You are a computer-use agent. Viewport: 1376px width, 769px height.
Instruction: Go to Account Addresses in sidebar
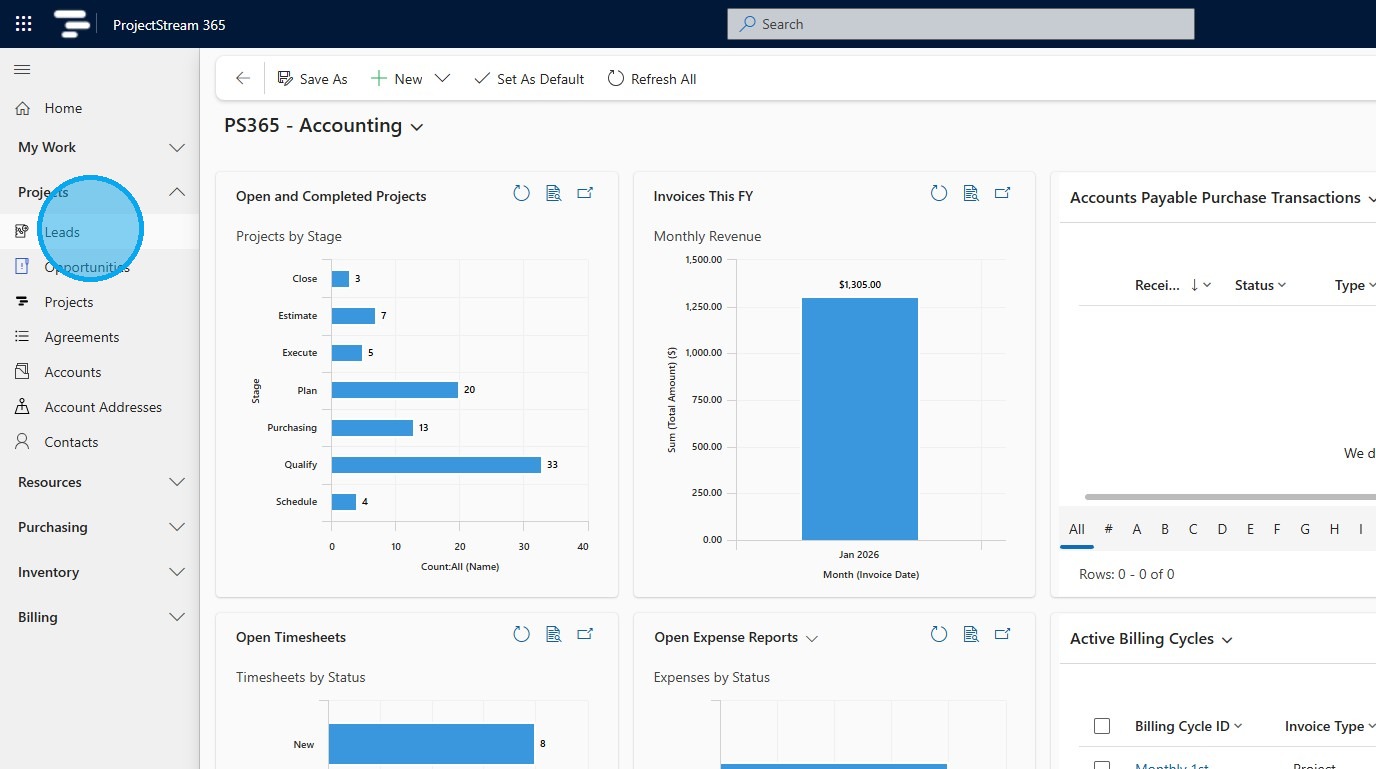tap(102, 407)
